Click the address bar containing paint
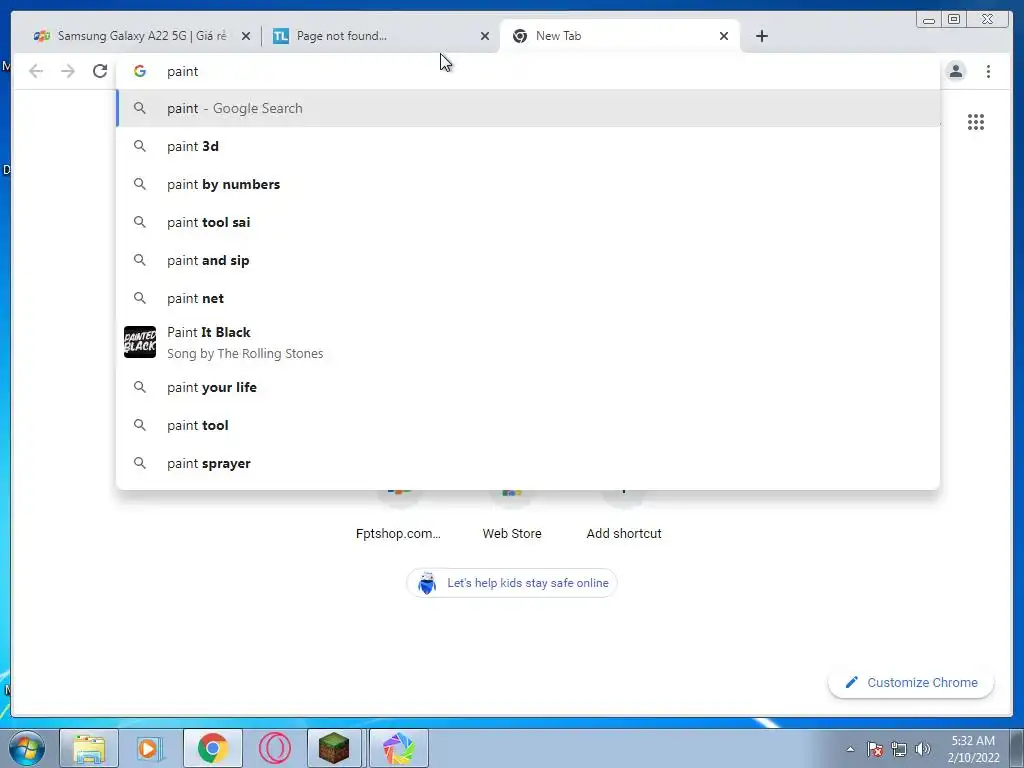 tap(528, 71)
